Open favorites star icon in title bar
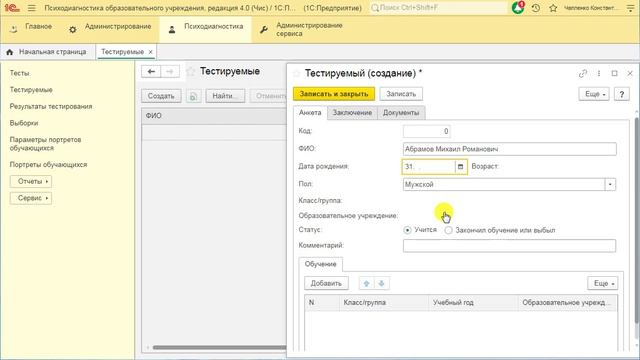The width and height of the screenshot is (640, 360). tap(553, 8)
